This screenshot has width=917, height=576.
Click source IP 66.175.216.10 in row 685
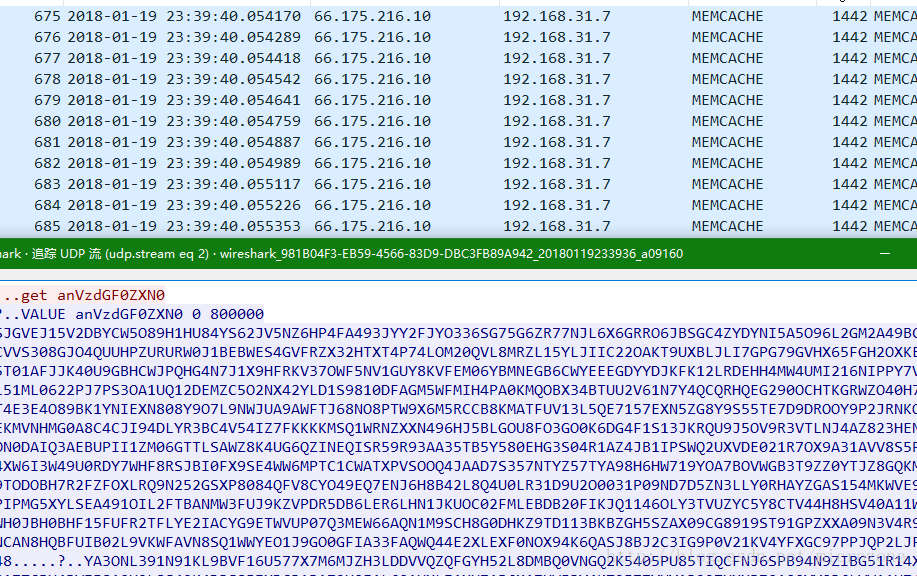pos(373,227)
